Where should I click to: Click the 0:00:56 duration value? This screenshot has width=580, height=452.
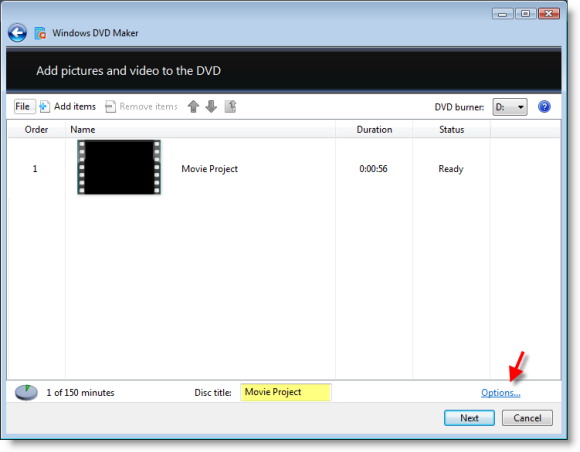click(x=373, y=169)
